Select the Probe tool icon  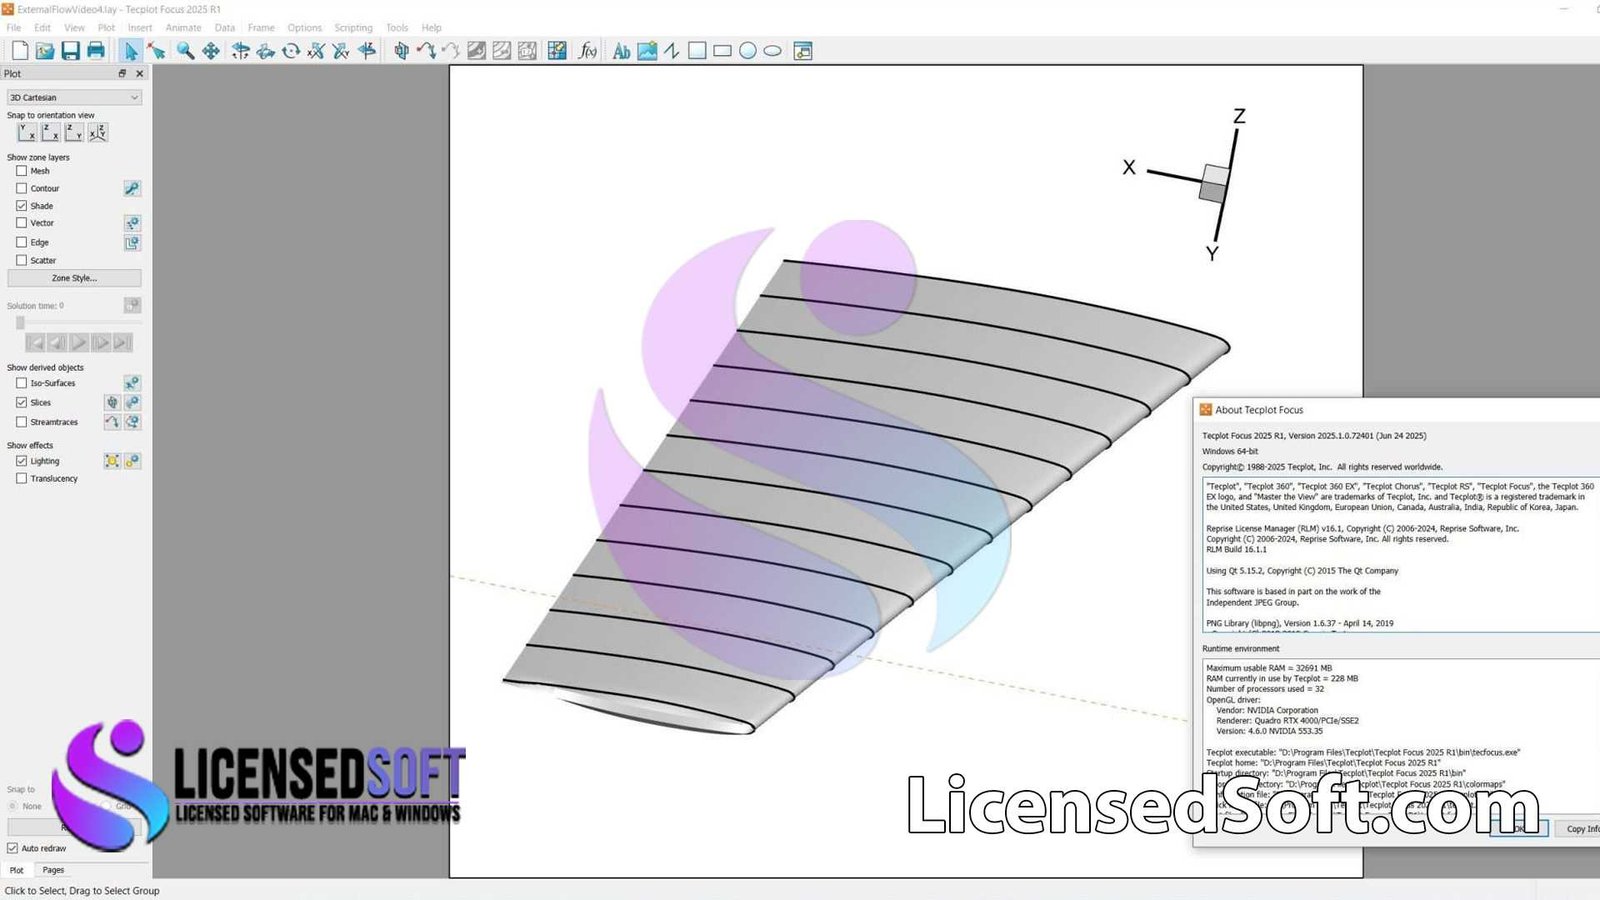557,50
